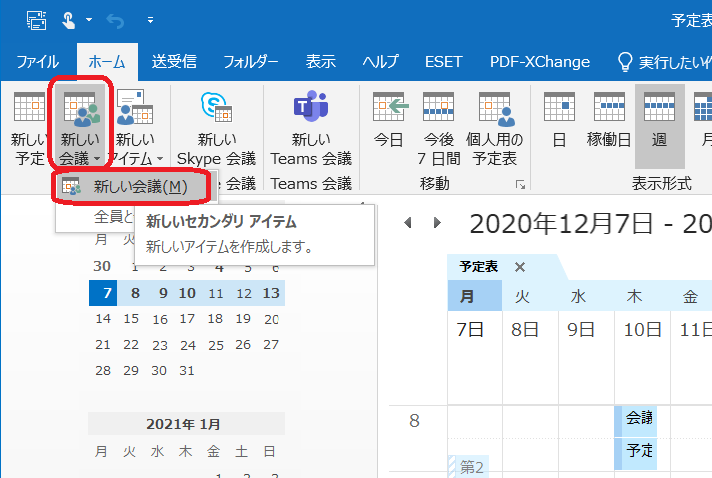Open the 会議 appointment on Thursday
The width and height of the screenshot is (712, 478).
pyautogui.click(x=637, y=421)
